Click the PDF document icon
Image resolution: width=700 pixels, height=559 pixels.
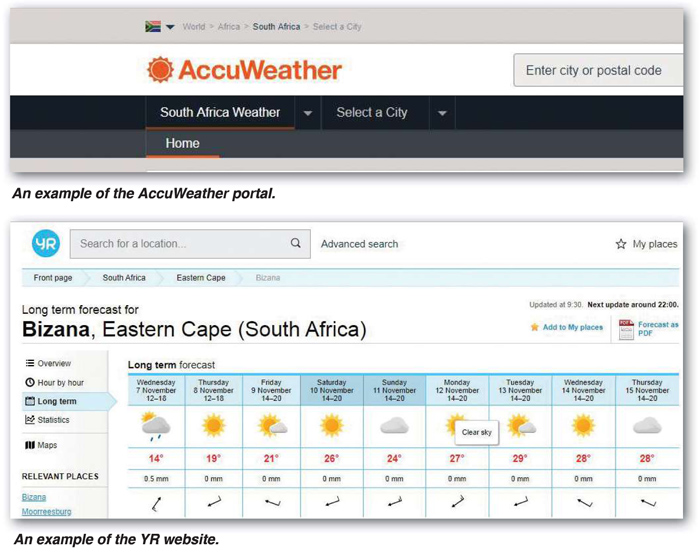(x=626, y=330)
